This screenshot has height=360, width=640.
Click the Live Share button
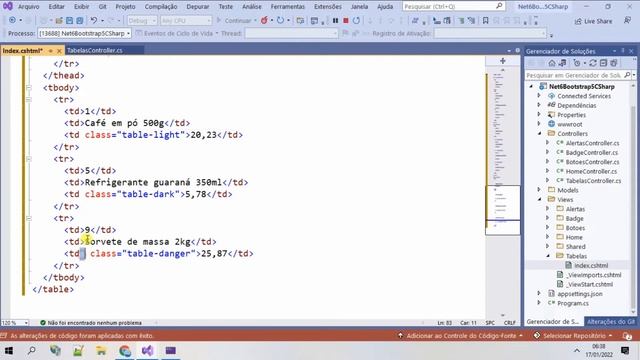593,21
